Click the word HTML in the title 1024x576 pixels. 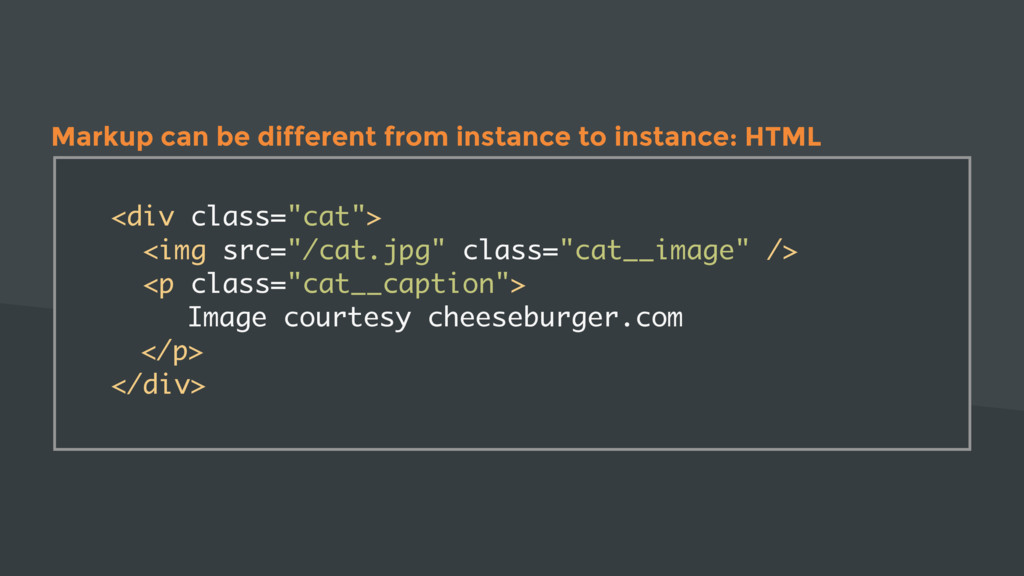coord(782,136)
